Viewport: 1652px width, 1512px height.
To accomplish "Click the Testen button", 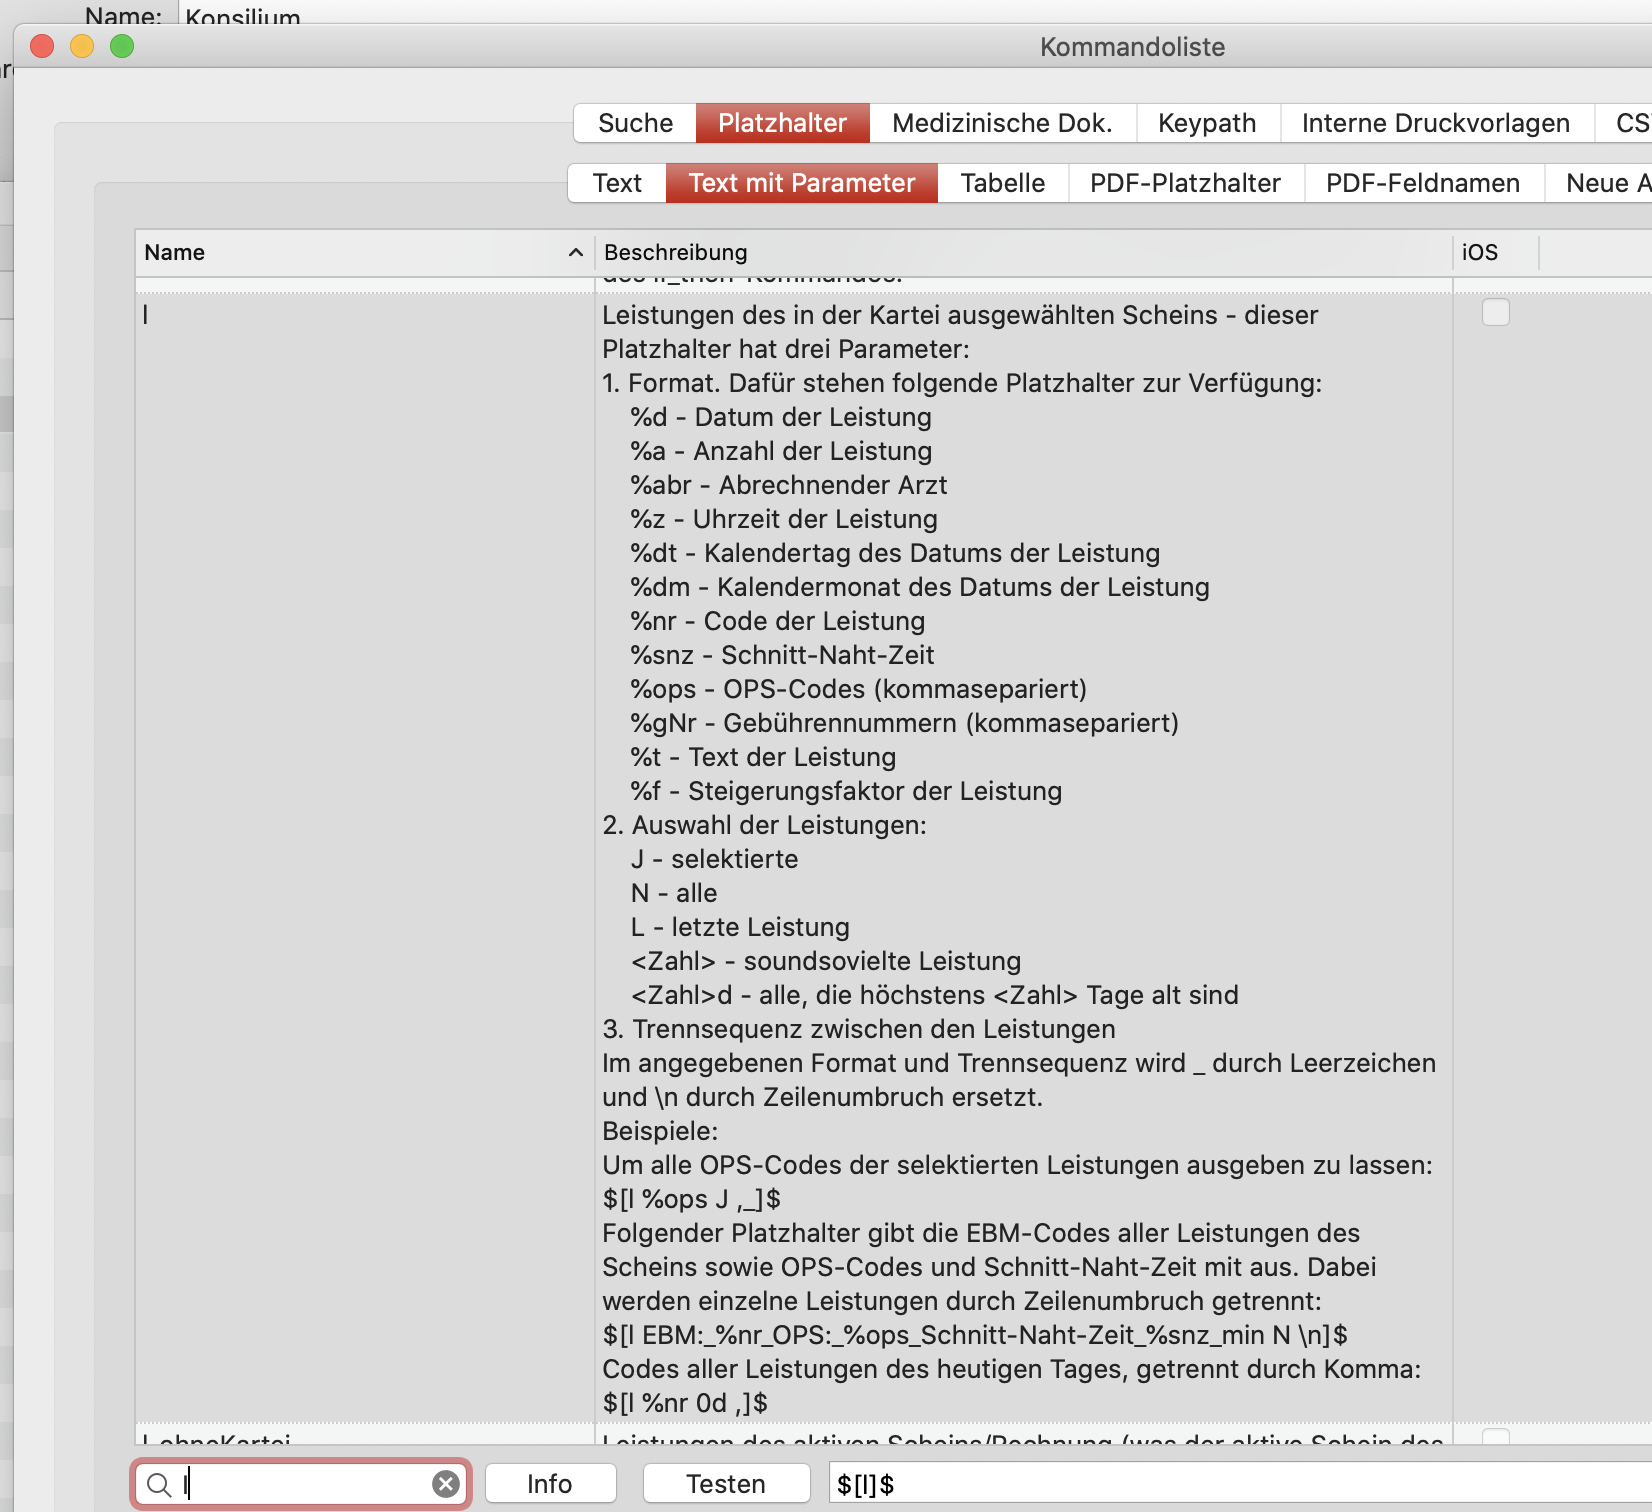I will [726, 1484].
